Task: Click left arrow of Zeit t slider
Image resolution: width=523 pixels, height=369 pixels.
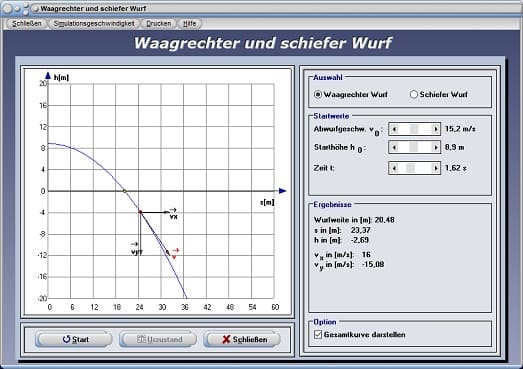Action: [394, 168]
